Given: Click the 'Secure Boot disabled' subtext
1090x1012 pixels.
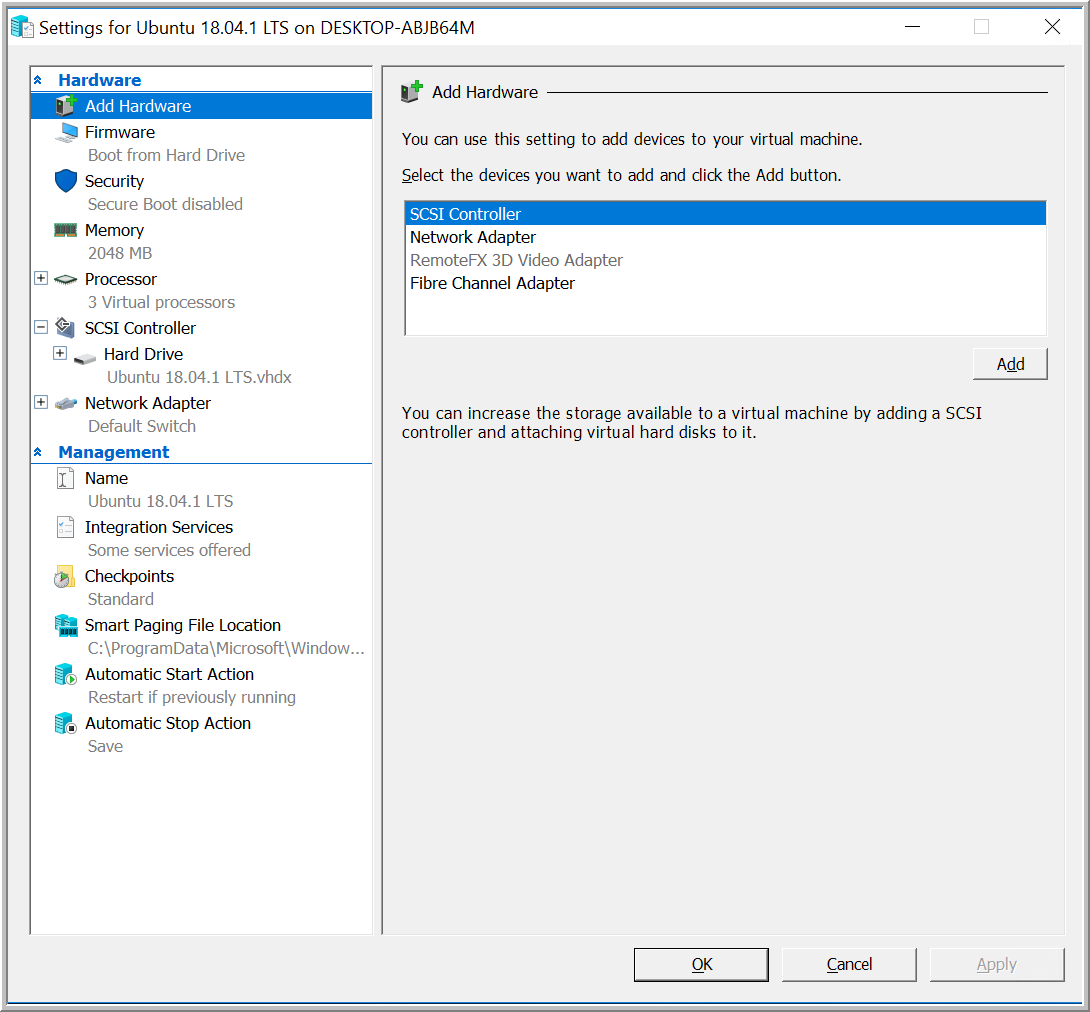Looking at the screenshot, I should 165,204.
